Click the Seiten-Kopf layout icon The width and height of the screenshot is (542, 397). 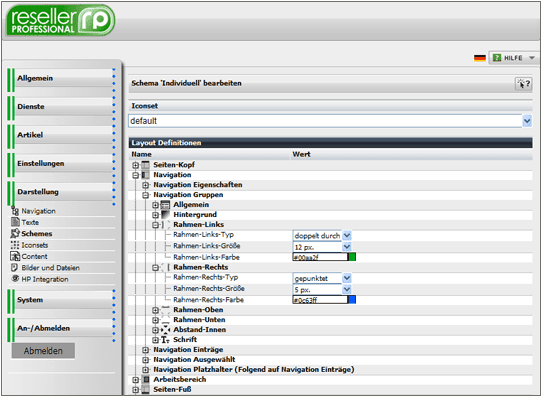click(x=146, y=165)
